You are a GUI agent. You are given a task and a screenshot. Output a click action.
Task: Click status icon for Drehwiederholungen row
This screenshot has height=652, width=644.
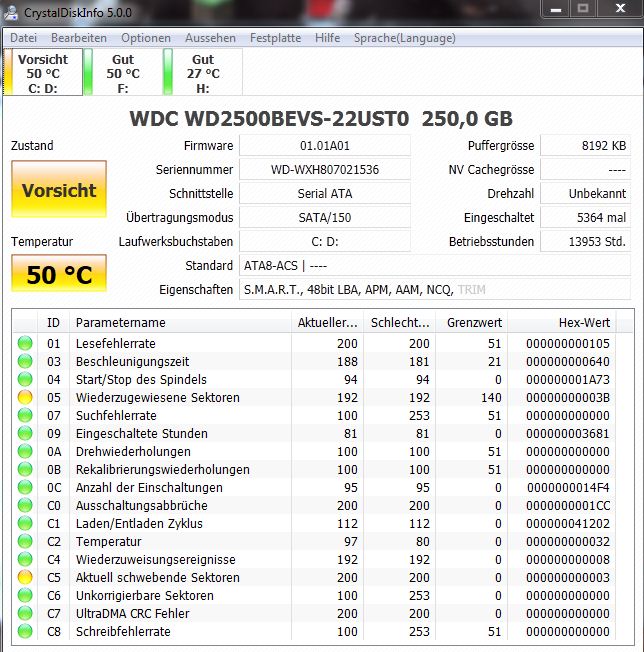[x=25, y=451]
